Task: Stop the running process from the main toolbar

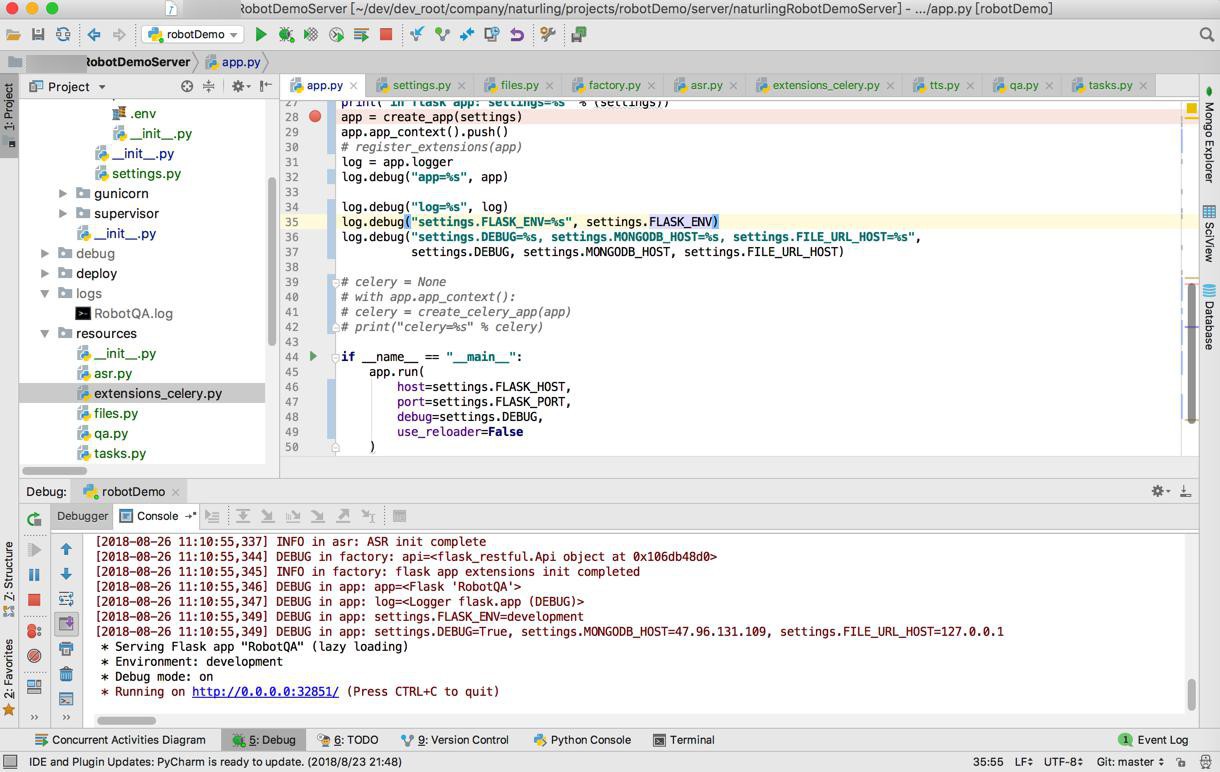Action: [386, 34]
